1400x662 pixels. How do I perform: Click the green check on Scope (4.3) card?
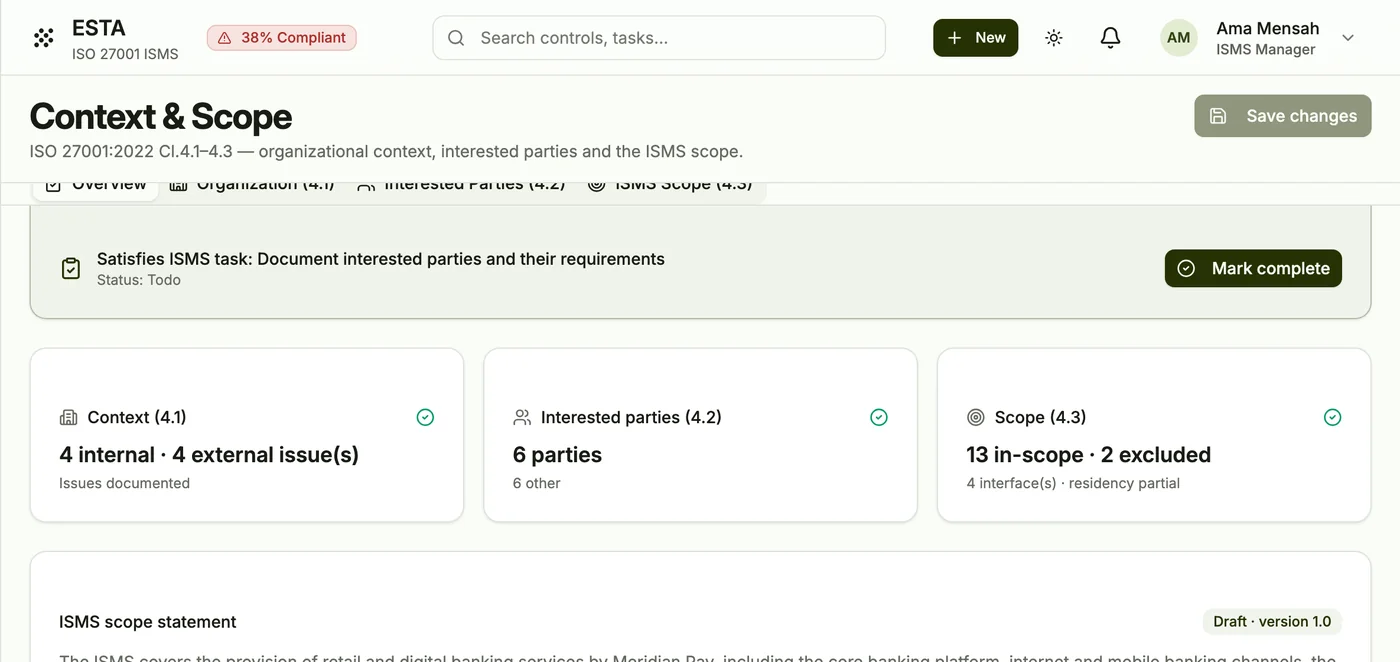tap(1332, 417)
